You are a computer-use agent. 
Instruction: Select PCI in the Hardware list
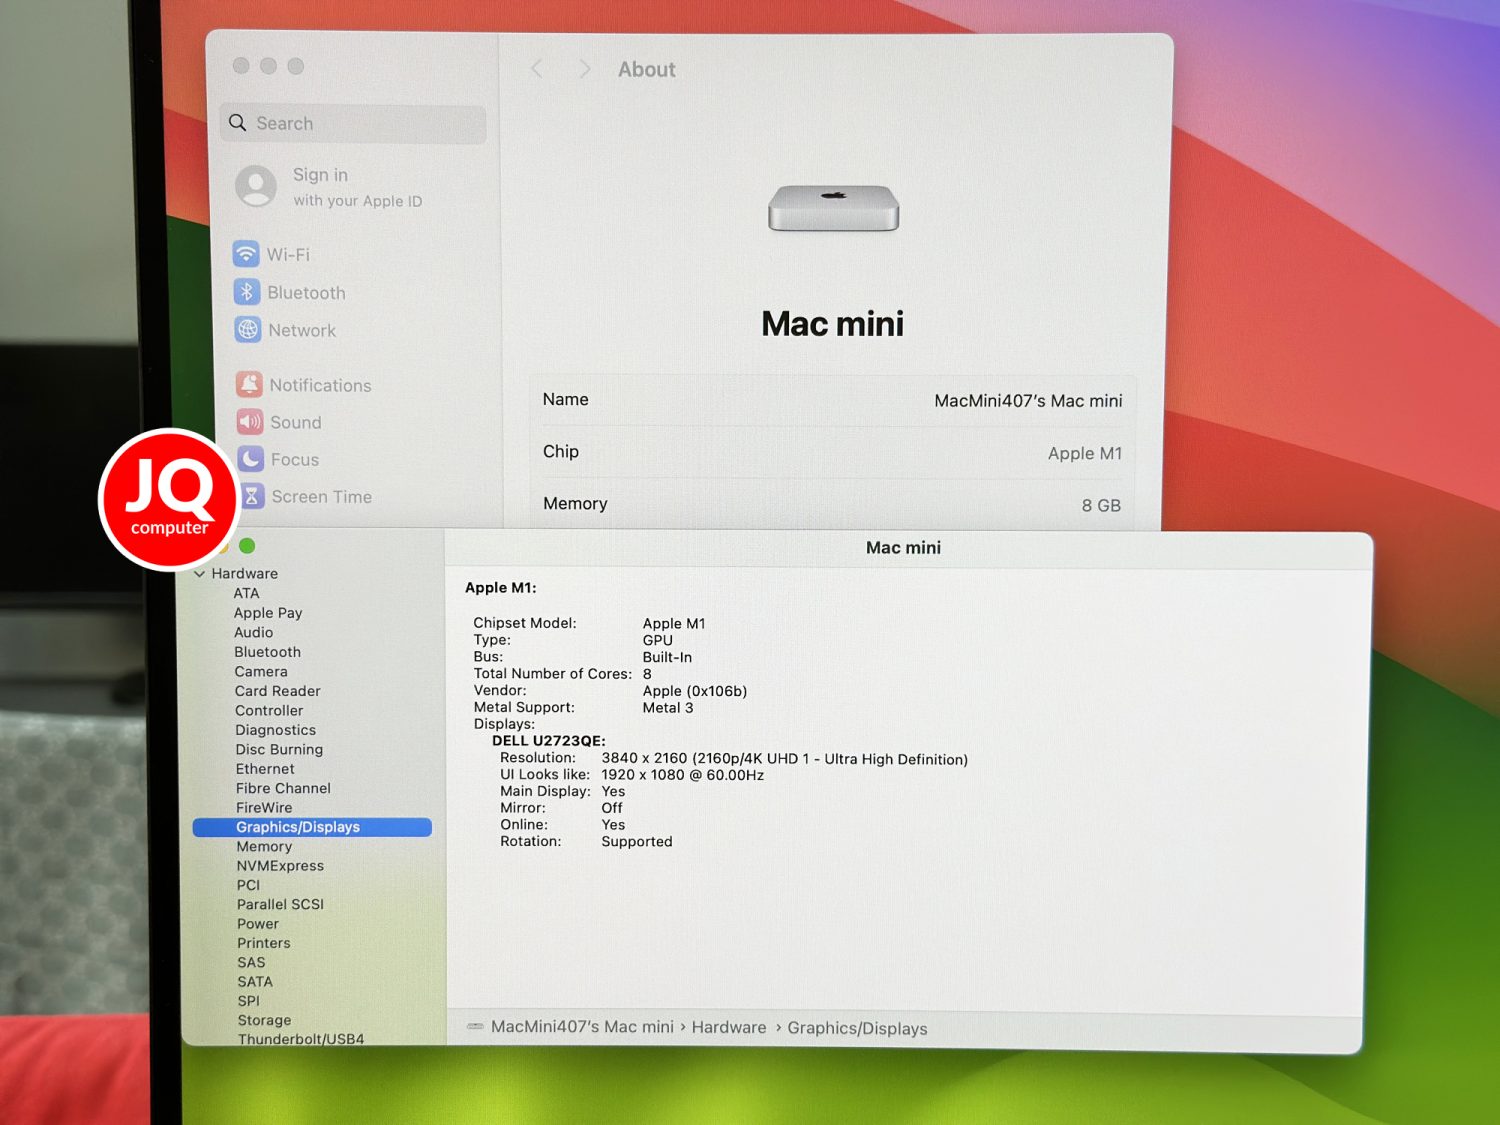[248, 885]
